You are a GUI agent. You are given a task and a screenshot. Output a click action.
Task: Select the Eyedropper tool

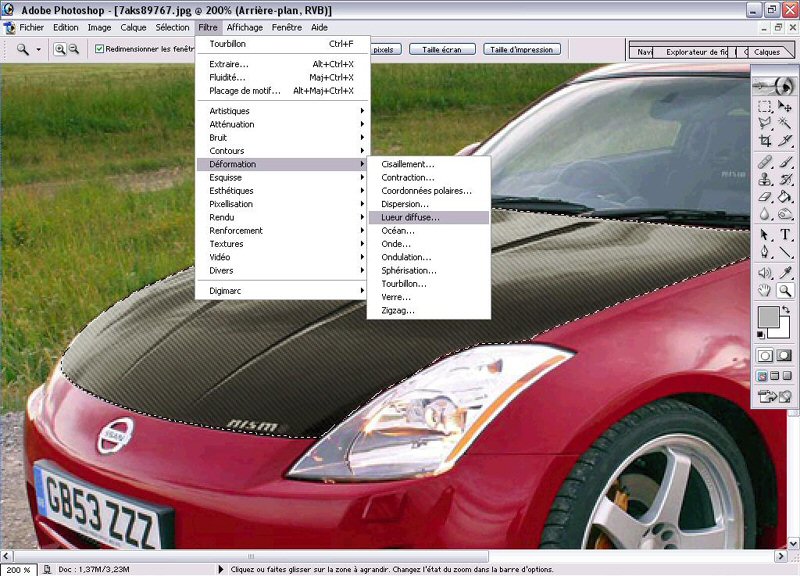pos(785,273)
